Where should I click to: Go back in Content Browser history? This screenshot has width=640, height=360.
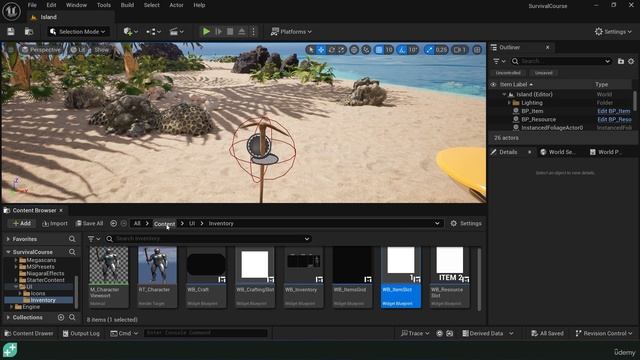pyautogui.click(x=113, y=223)
